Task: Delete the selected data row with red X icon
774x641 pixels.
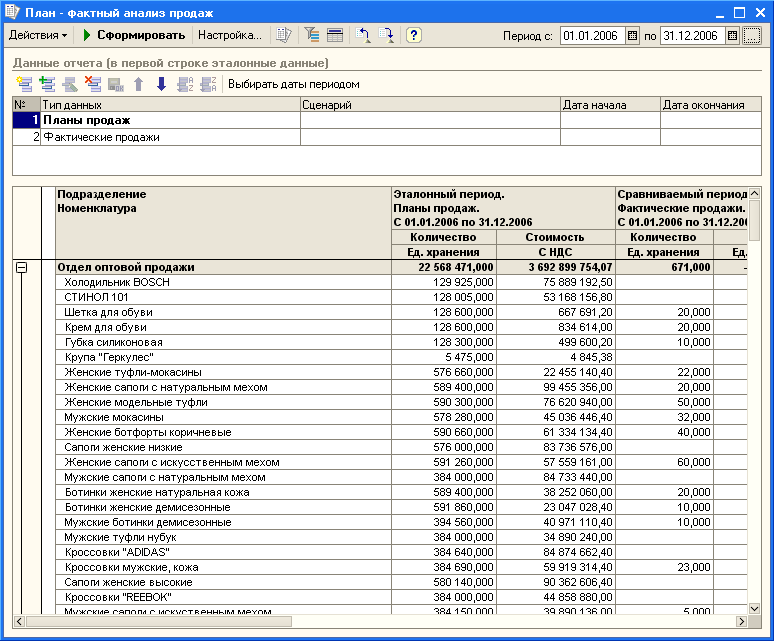Action: pos(92,84)
